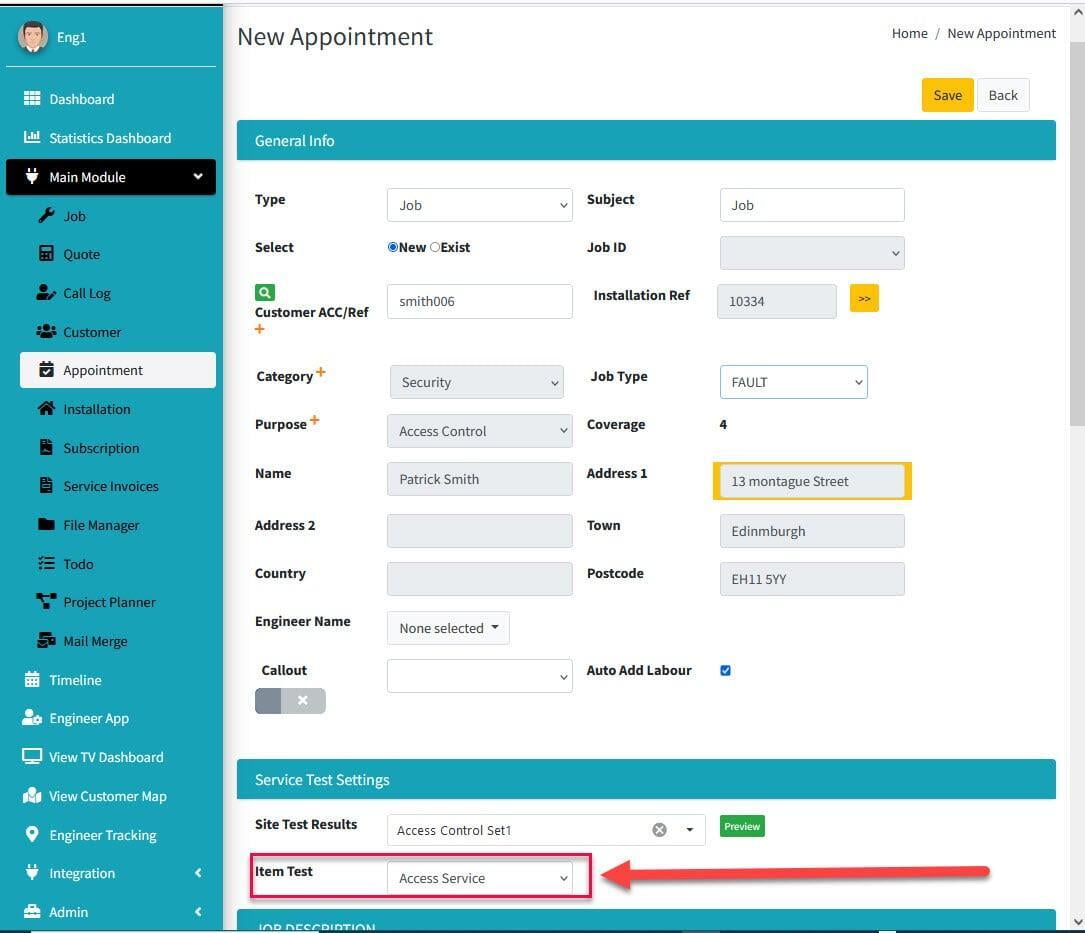Click the yellow >> Installation Ref button

[864, 298]
